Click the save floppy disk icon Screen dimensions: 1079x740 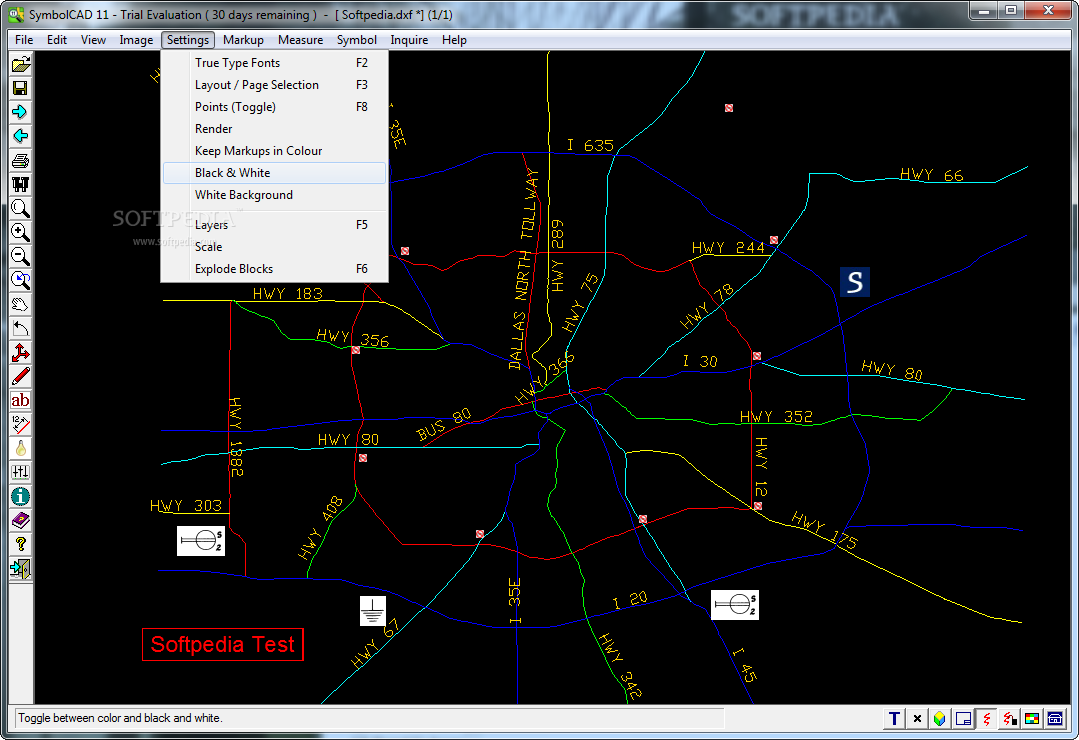[21, 88]
